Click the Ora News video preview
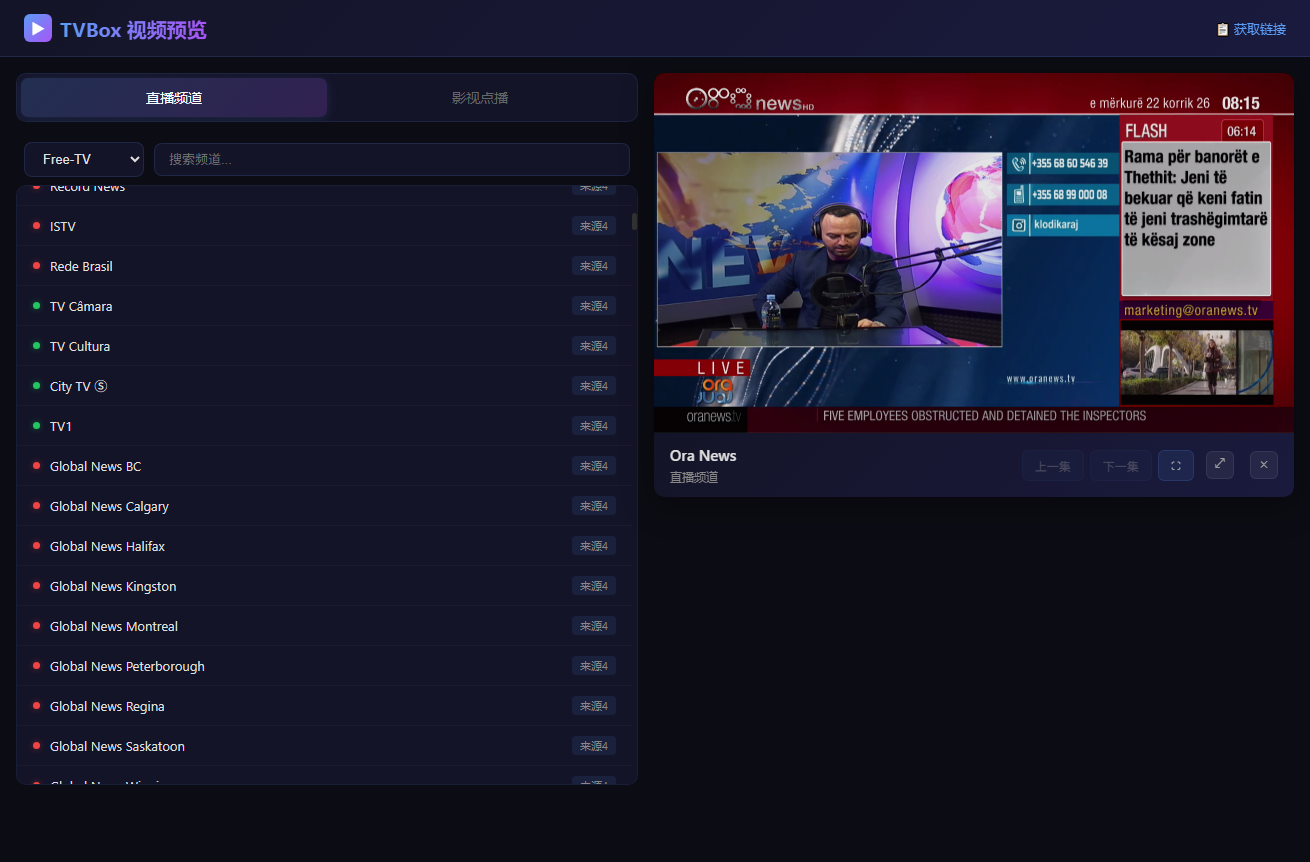Viewport: 1310px width, 862px height. [974, 253]
